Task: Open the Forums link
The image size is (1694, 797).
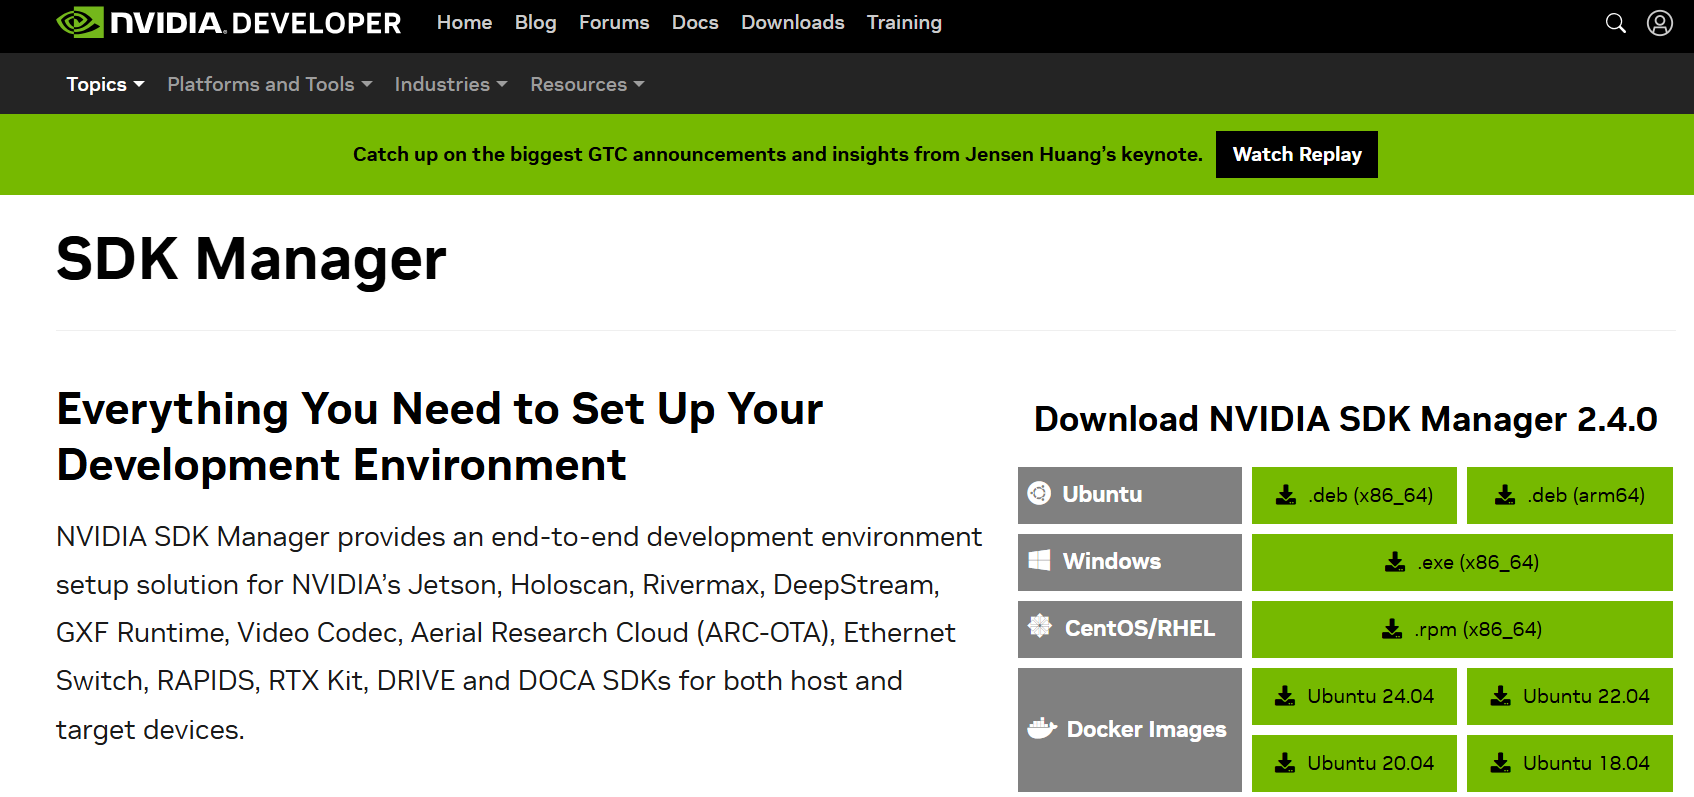Action: coord(614,22)
